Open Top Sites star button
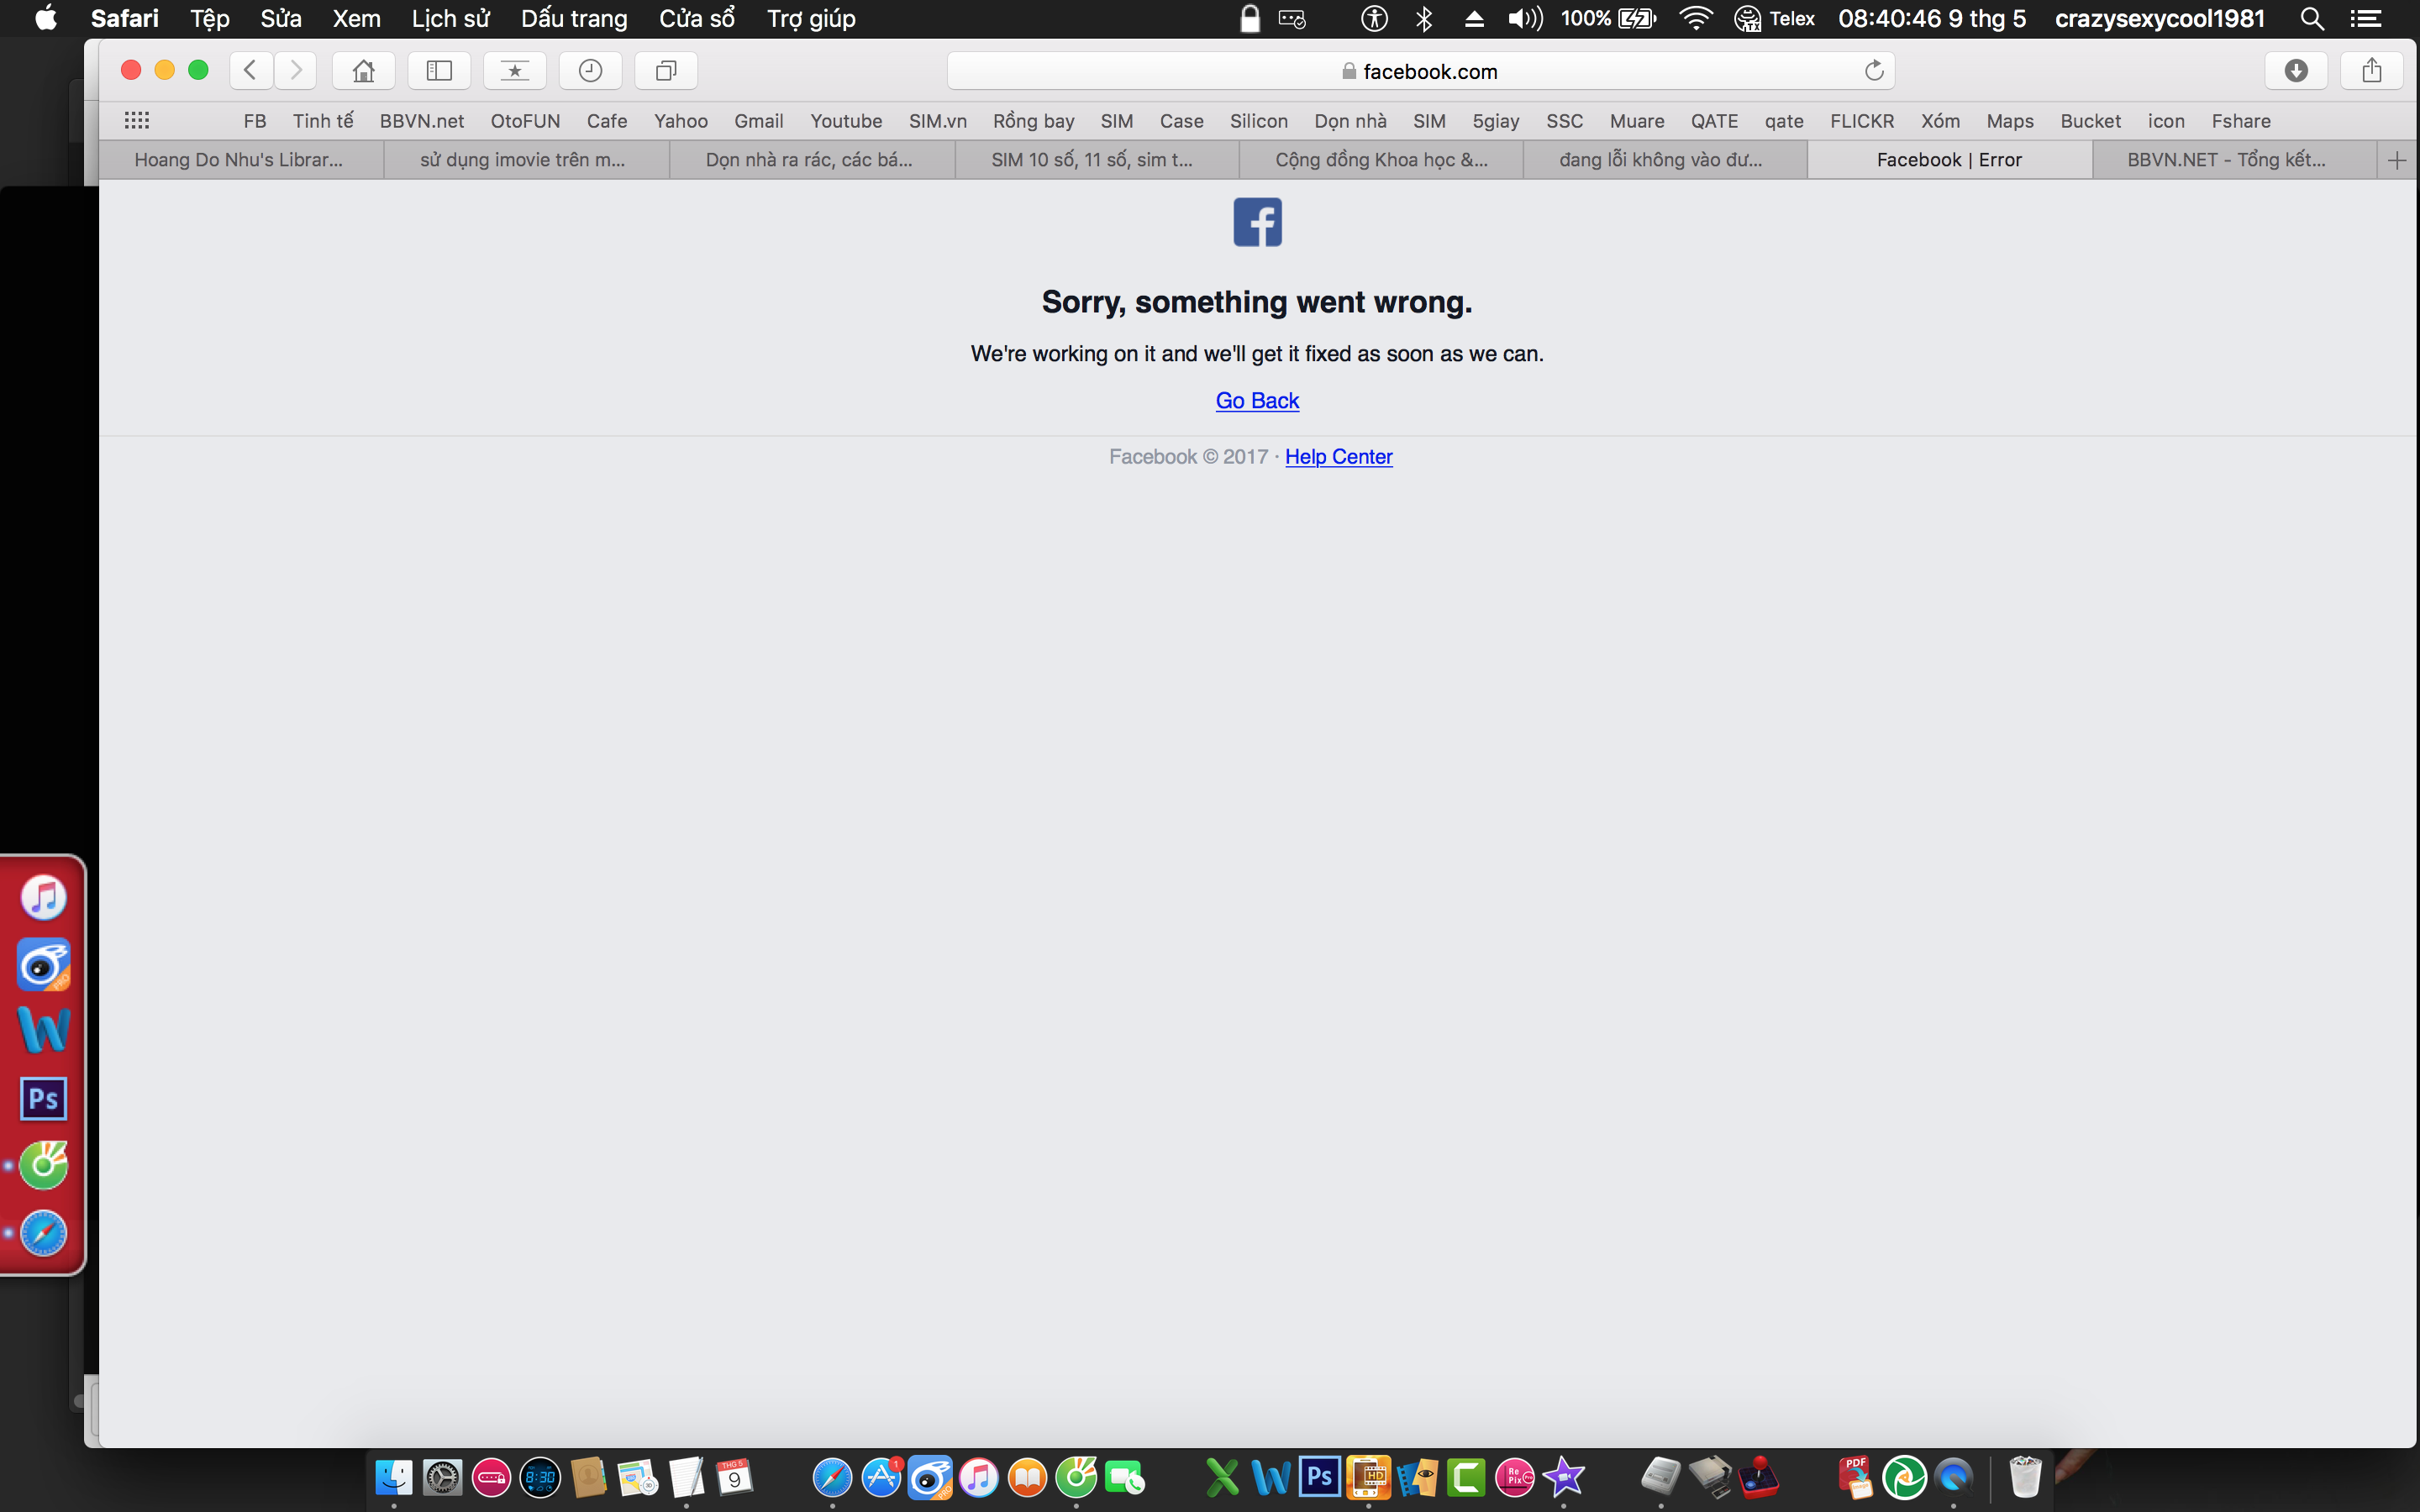The height and width of the screenshot is (1512, 2420). tap(515, 70)
